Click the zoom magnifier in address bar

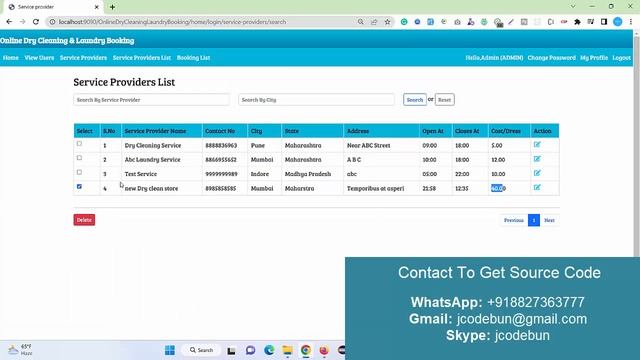[360, 22]
